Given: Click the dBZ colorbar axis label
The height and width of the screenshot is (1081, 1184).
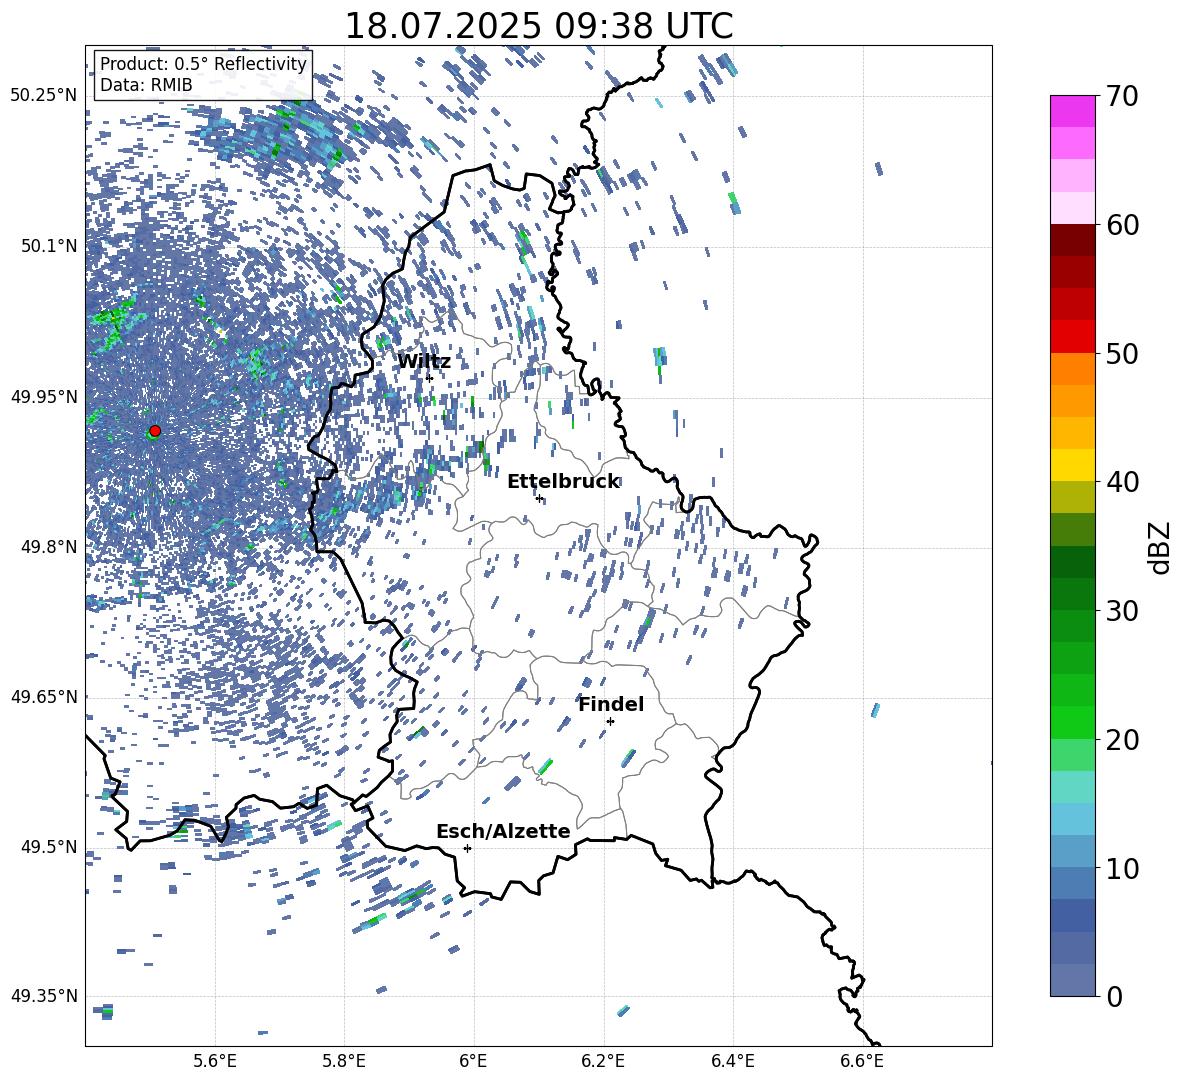Looking at the screenshot, I should pyautogui.click(x=1161, y=547).
